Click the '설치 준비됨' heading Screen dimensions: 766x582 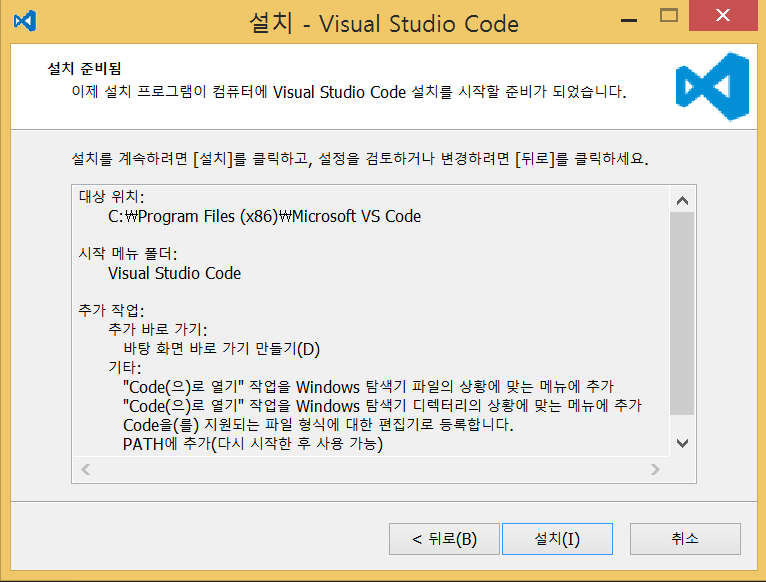click(x=84, y=68)
